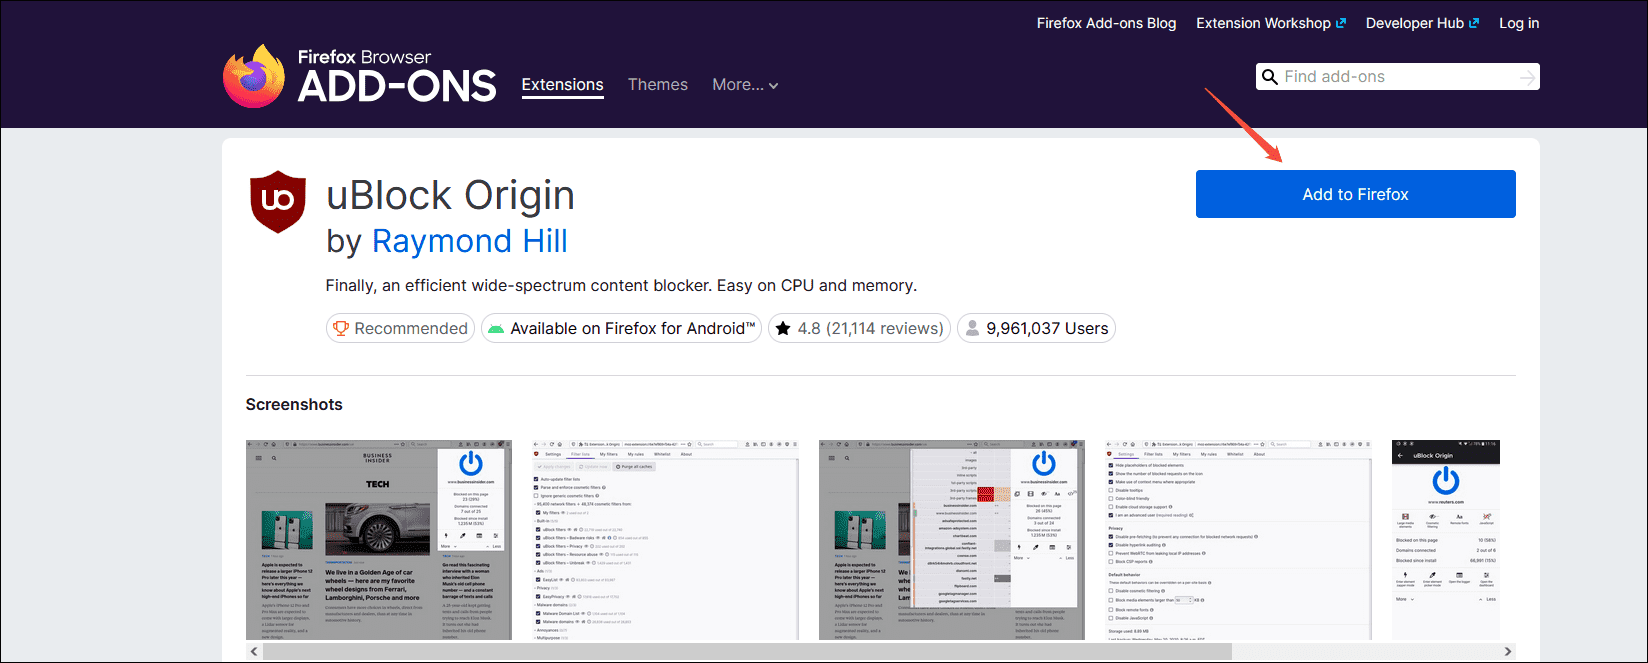Click the Firefox Browser Add-ons logo
Viewport: 1648px width, 663px height.
point(360,76)
